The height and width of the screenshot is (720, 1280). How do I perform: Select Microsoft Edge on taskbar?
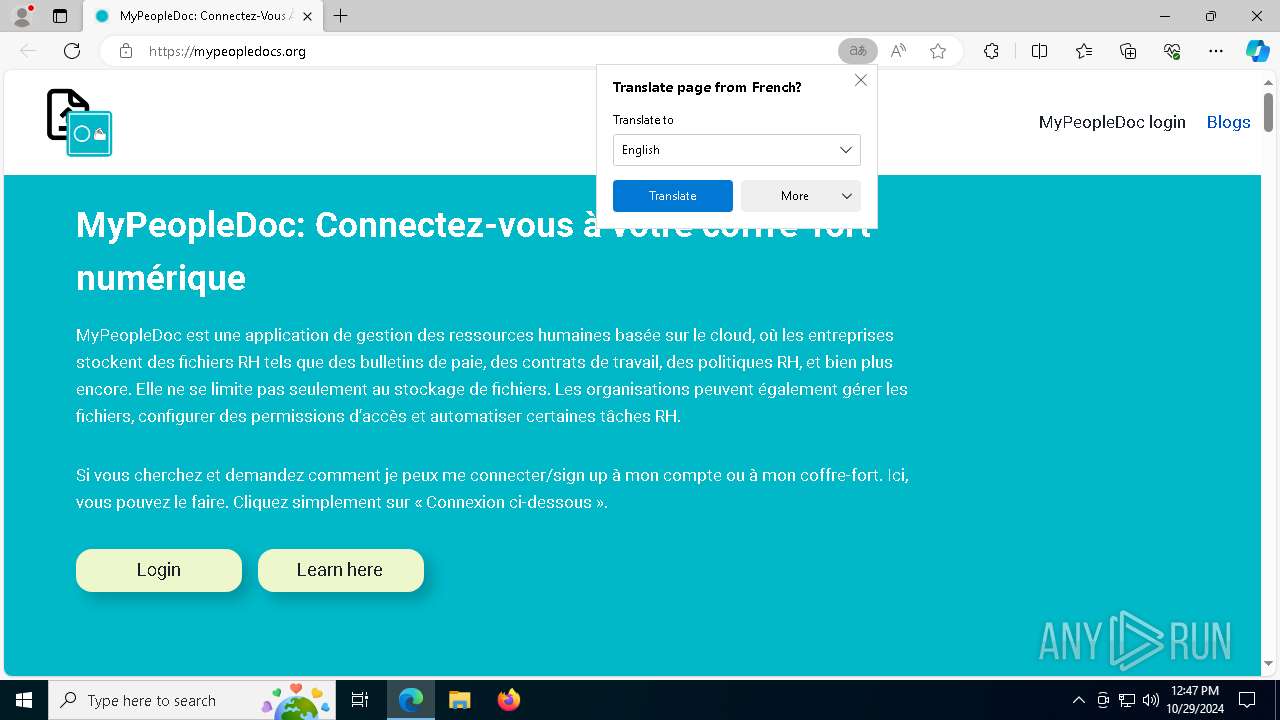tap(411, 700)
